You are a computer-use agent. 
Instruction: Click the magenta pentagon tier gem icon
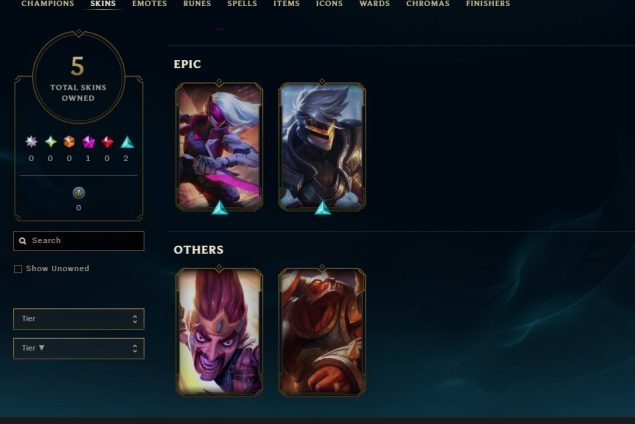click(88, 142)
